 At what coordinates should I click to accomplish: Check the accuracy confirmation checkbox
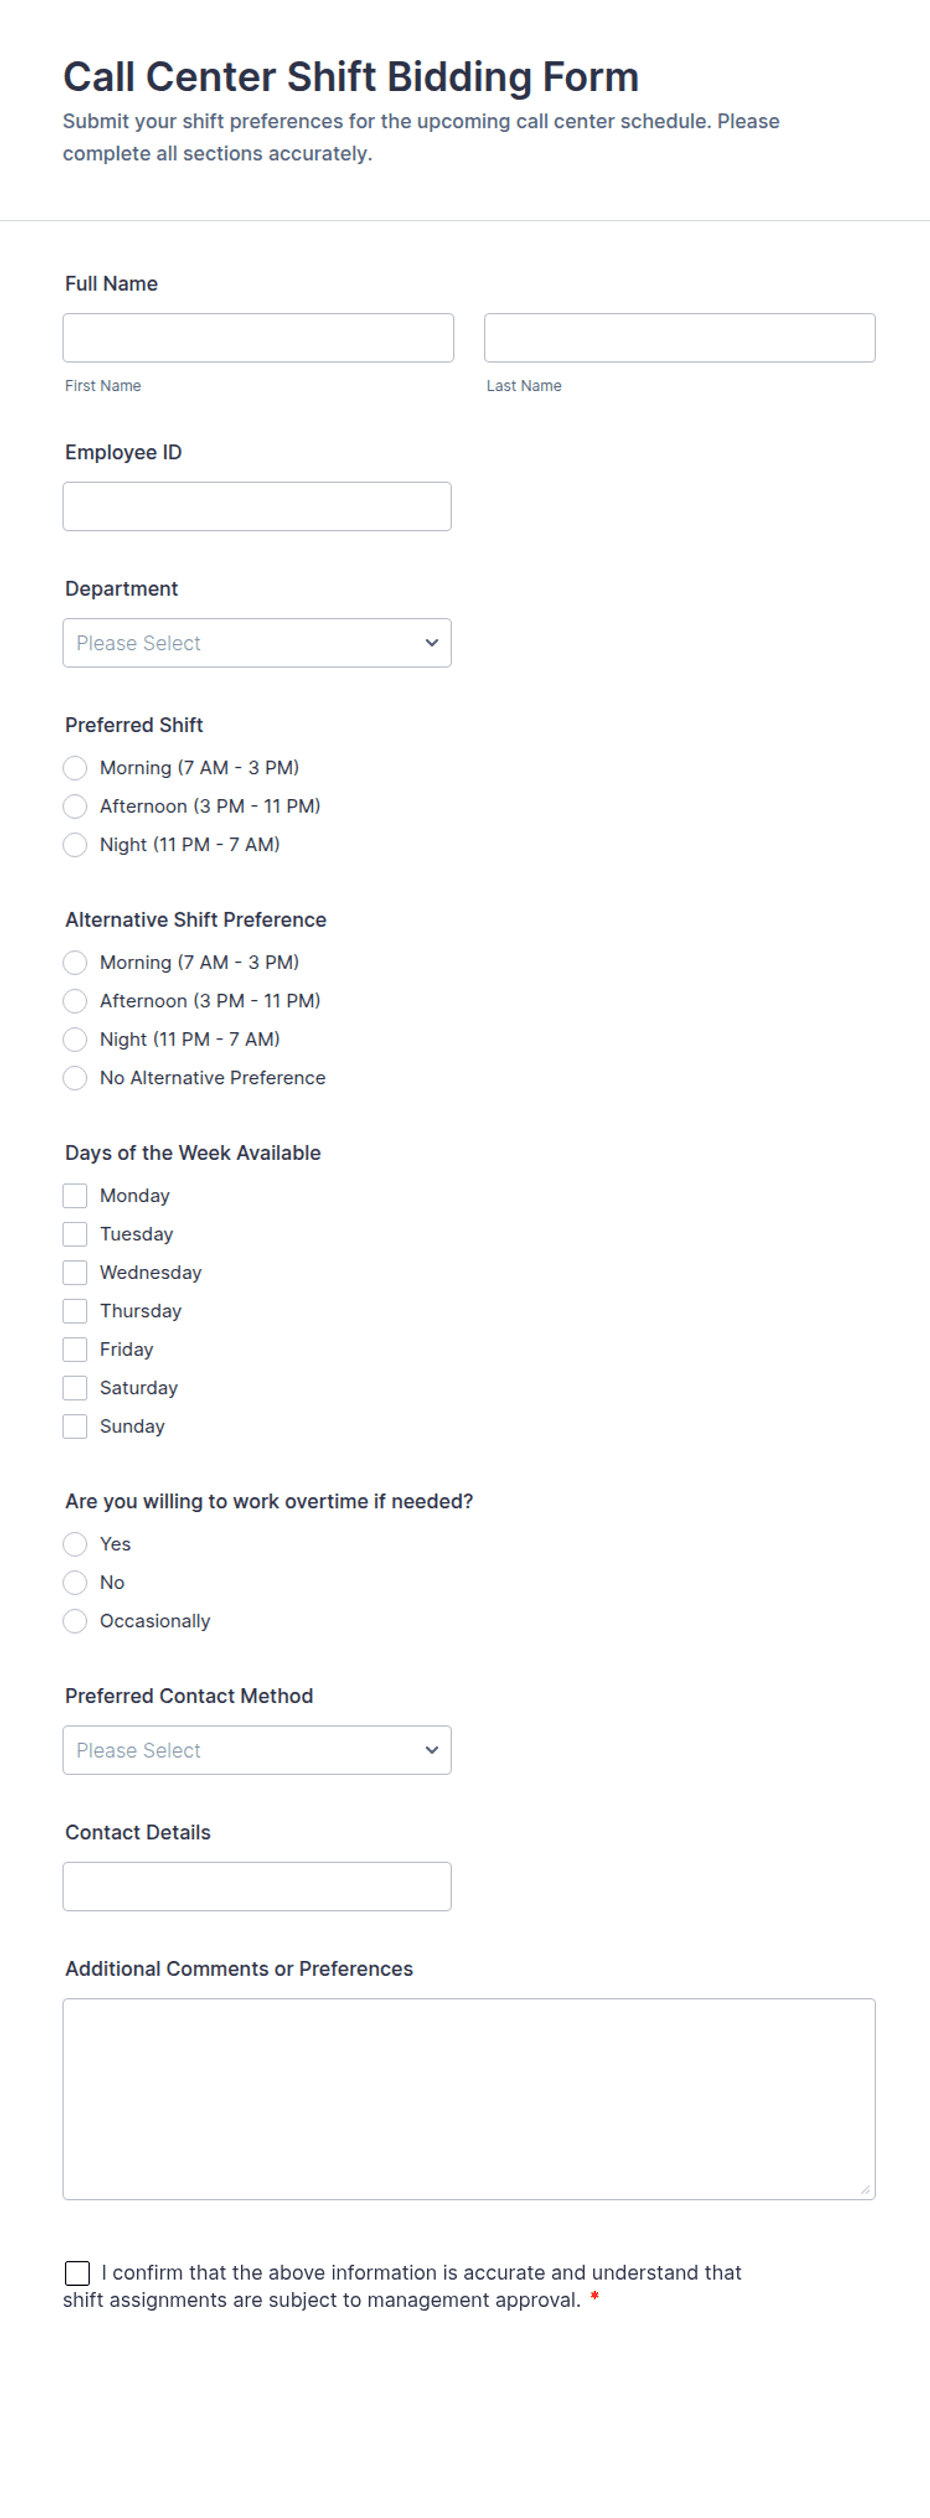(x=77, y=2273)
